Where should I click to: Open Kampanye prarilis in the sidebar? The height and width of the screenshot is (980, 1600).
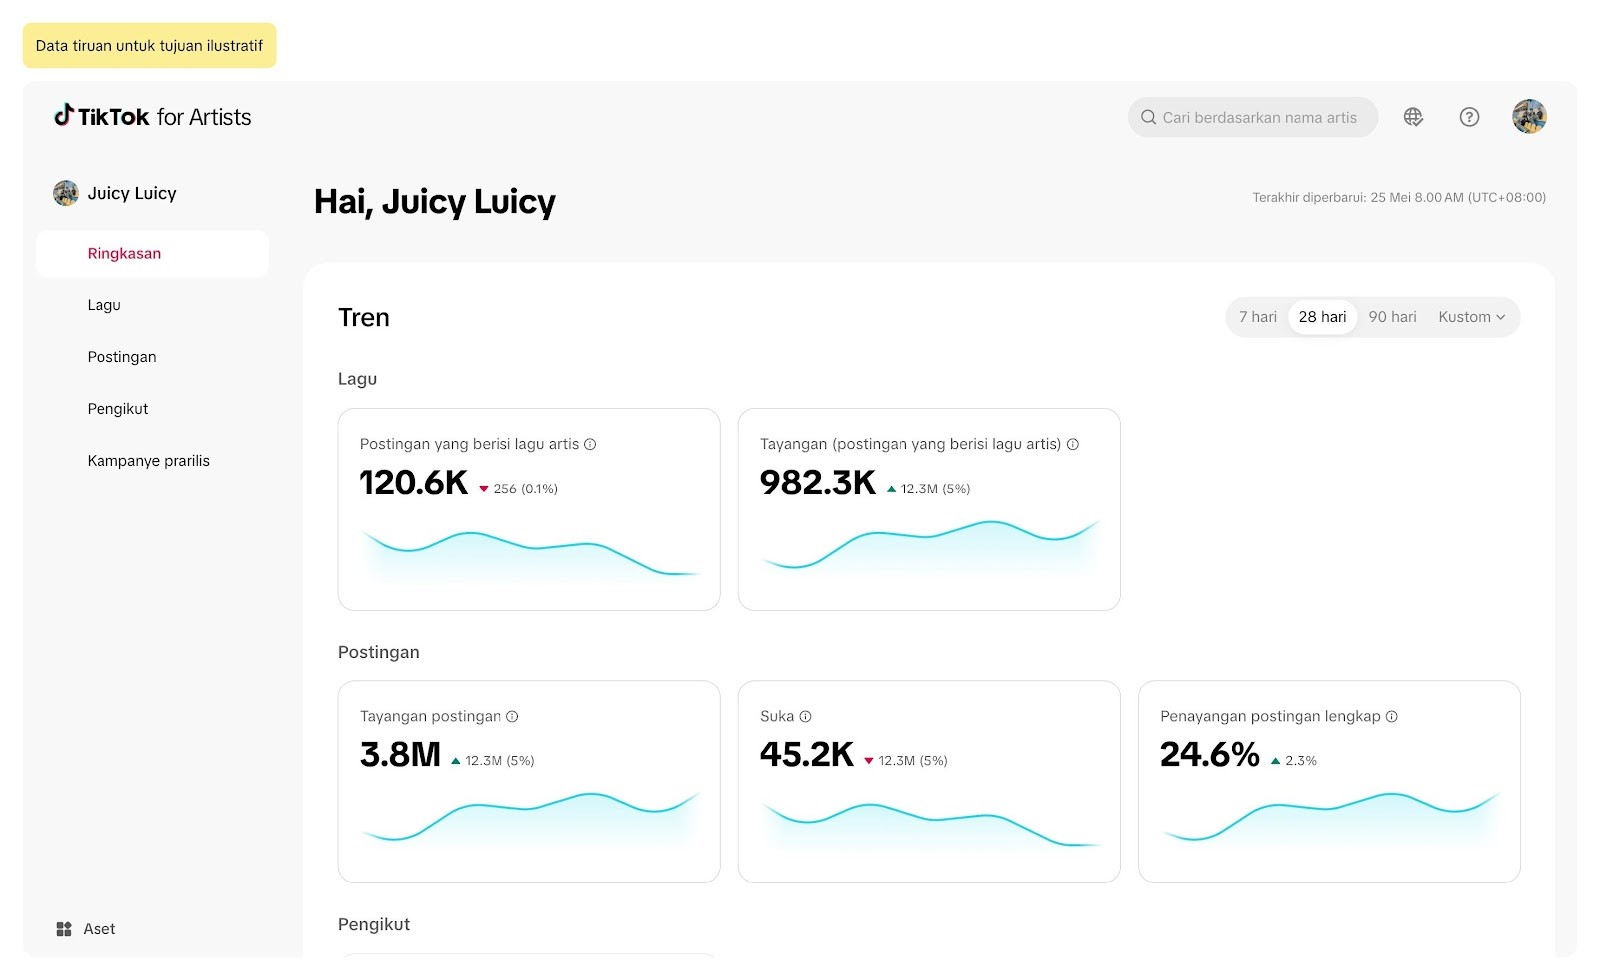coord(148,461)
